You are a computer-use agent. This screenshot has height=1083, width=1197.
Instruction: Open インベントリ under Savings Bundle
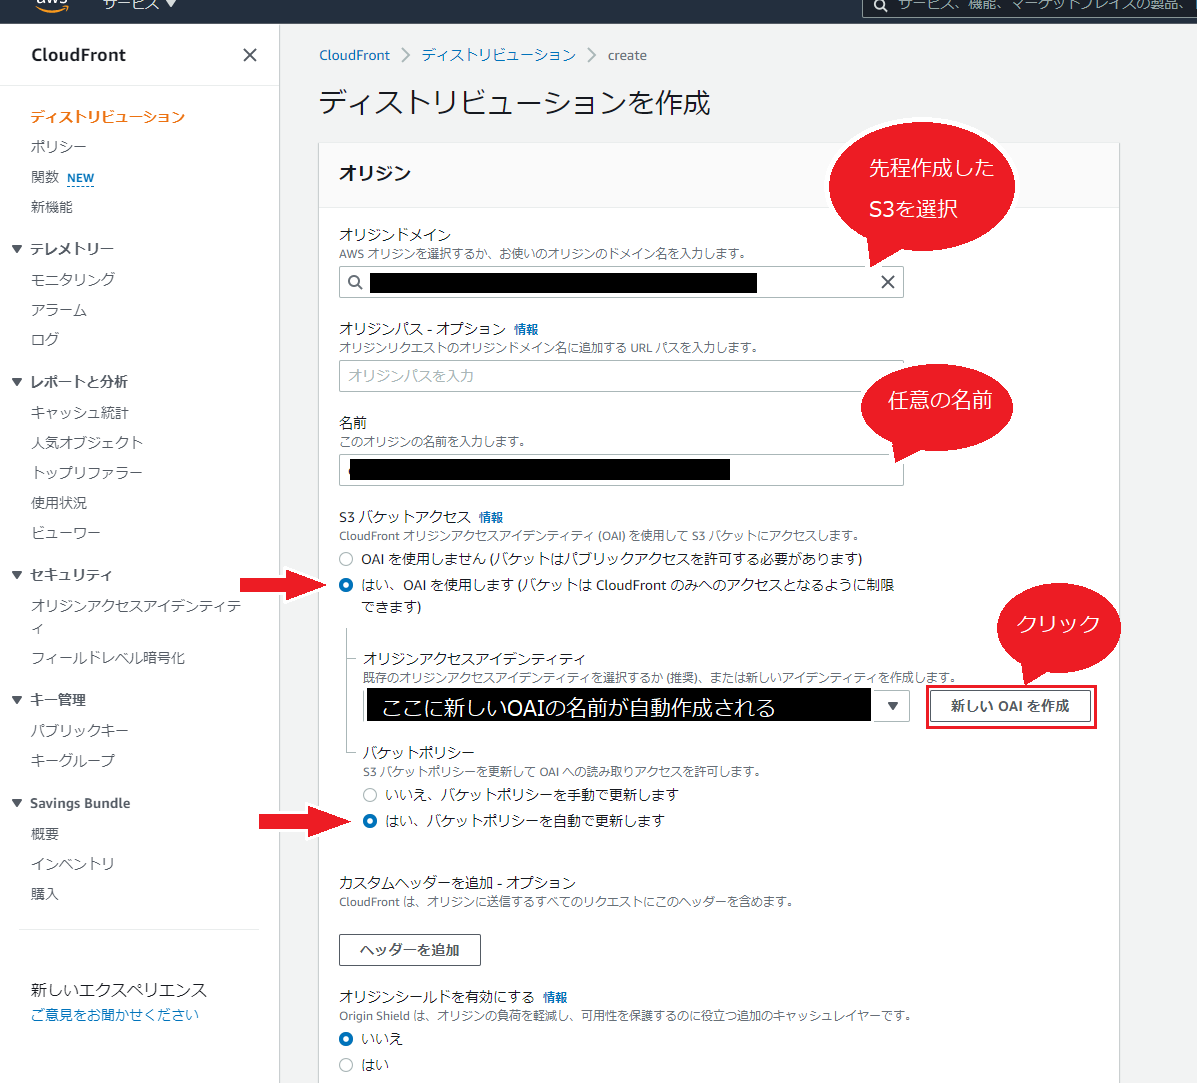[x=73, y=863]
